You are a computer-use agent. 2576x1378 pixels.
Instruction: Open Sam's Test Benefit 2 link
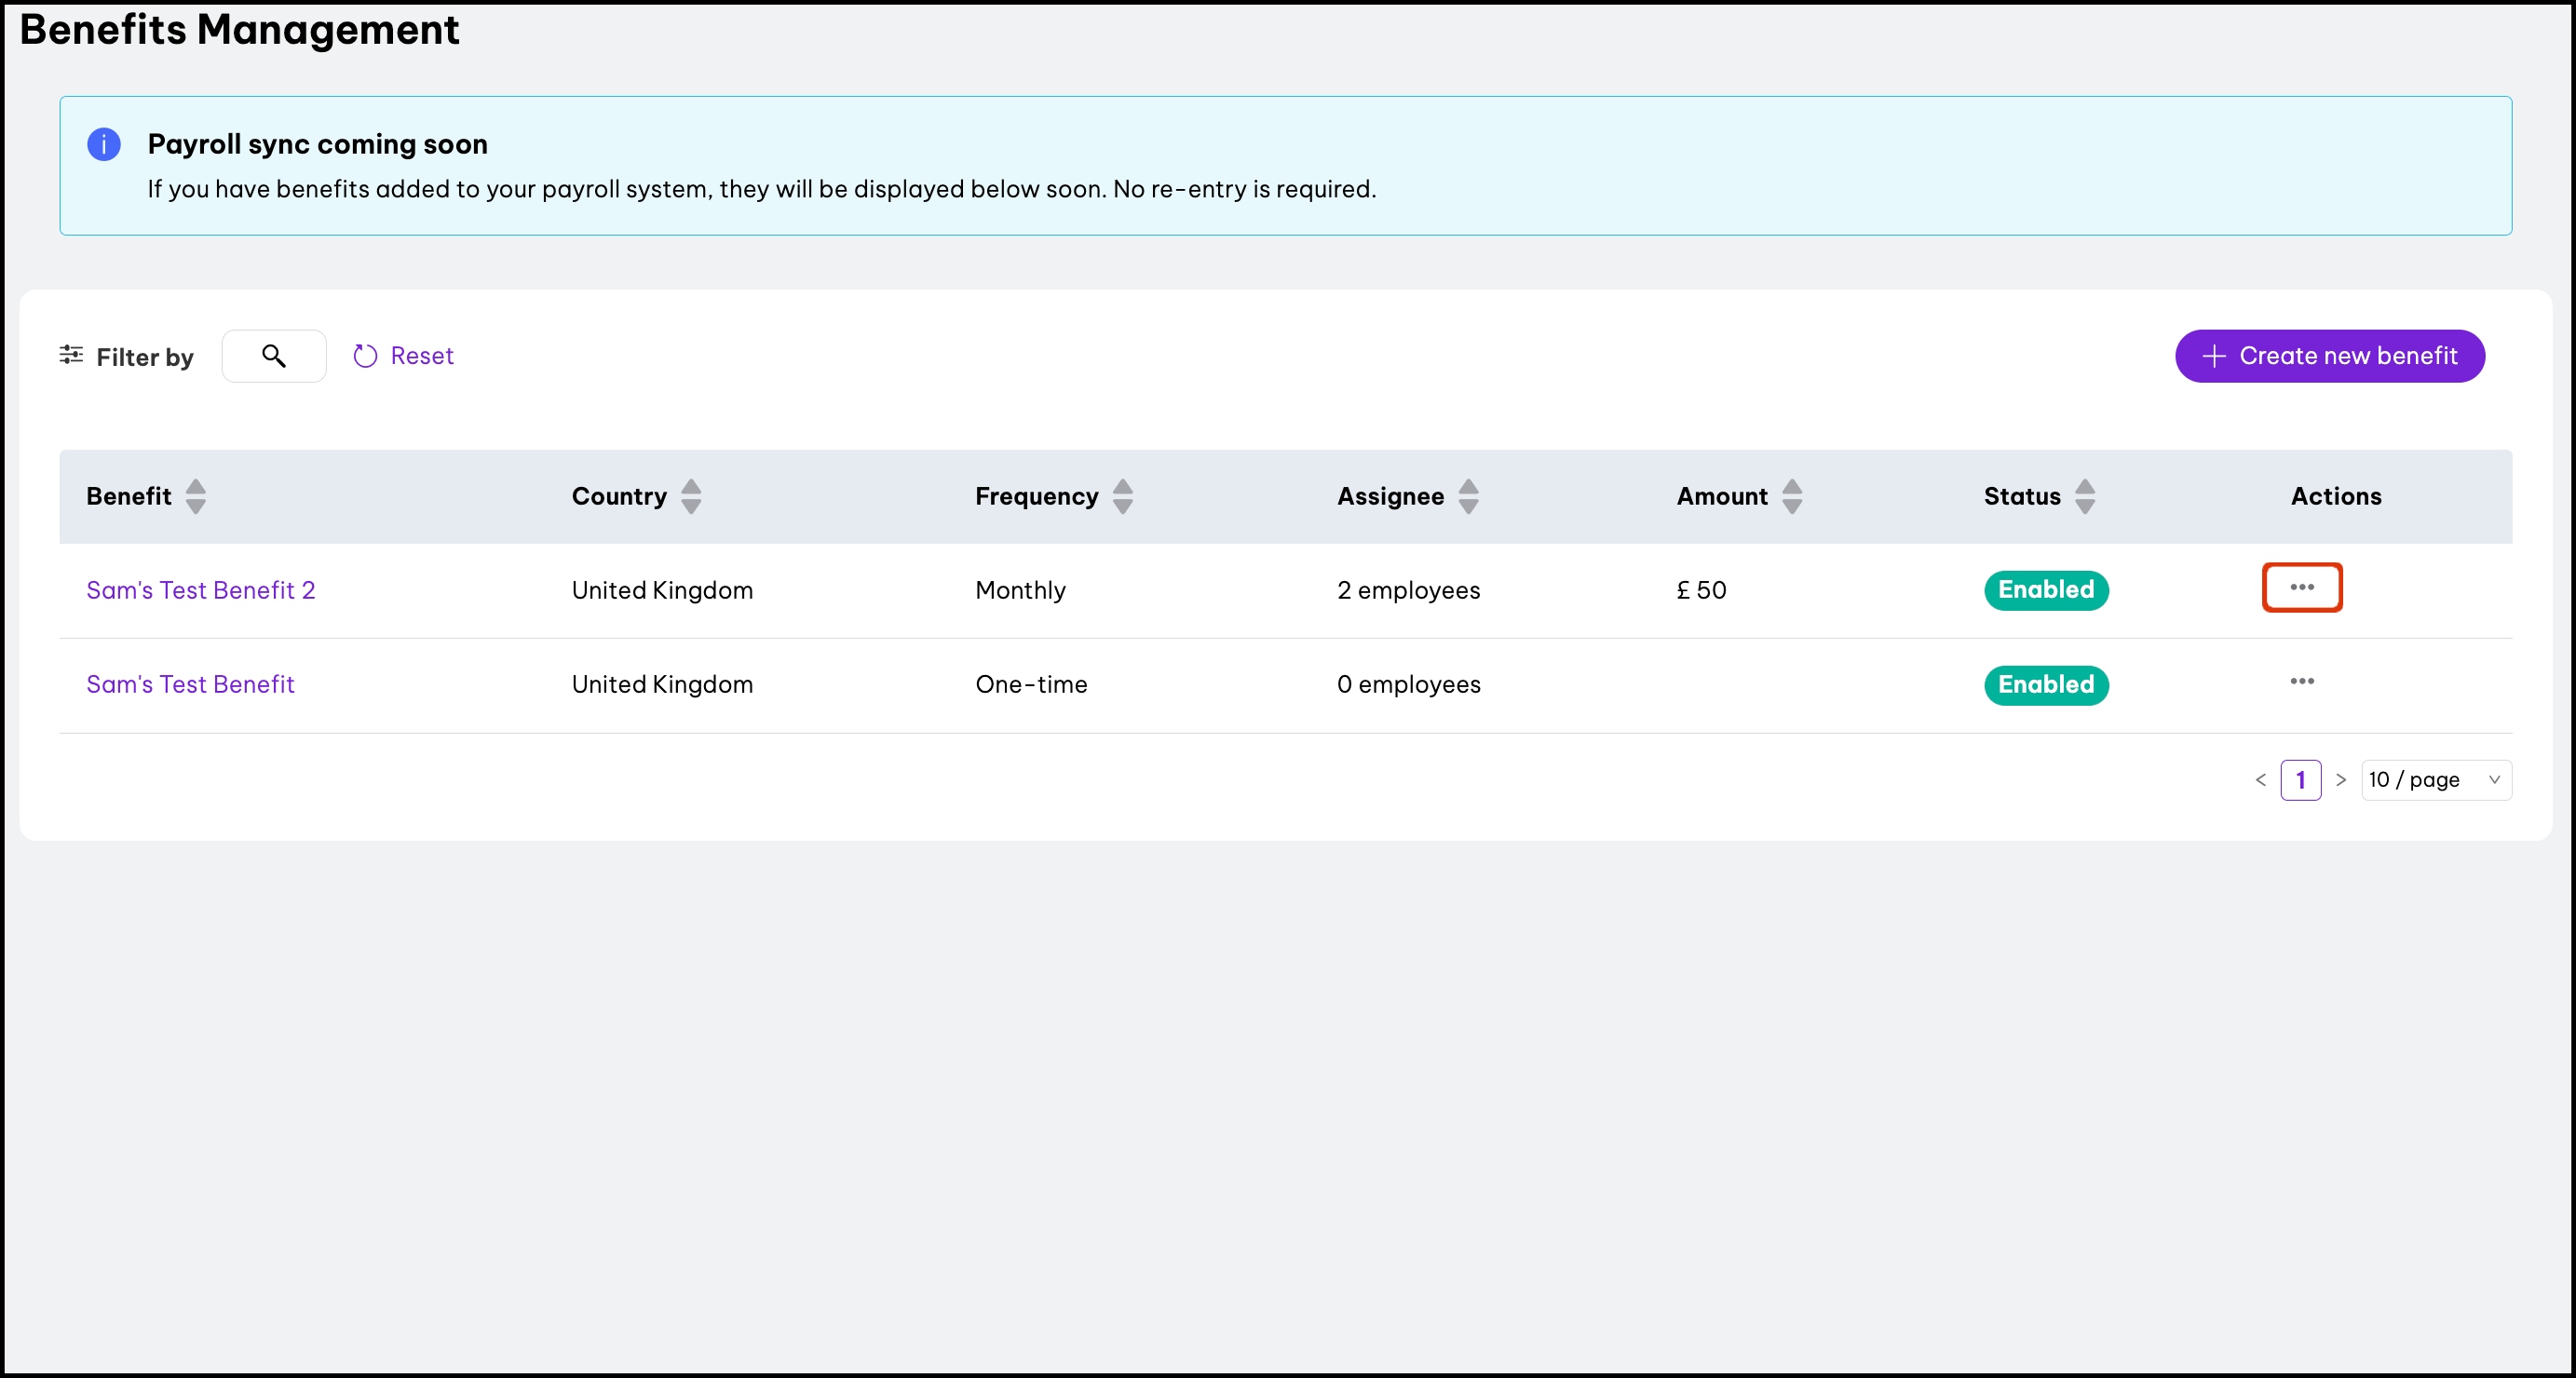coord(201,590)
